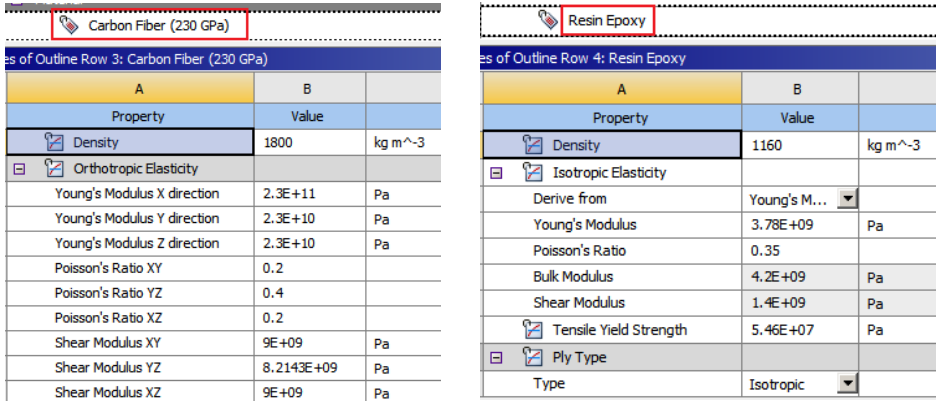
Task: Select the Young's Modulus Y direction row label
Action: click(x=137, y=218)
